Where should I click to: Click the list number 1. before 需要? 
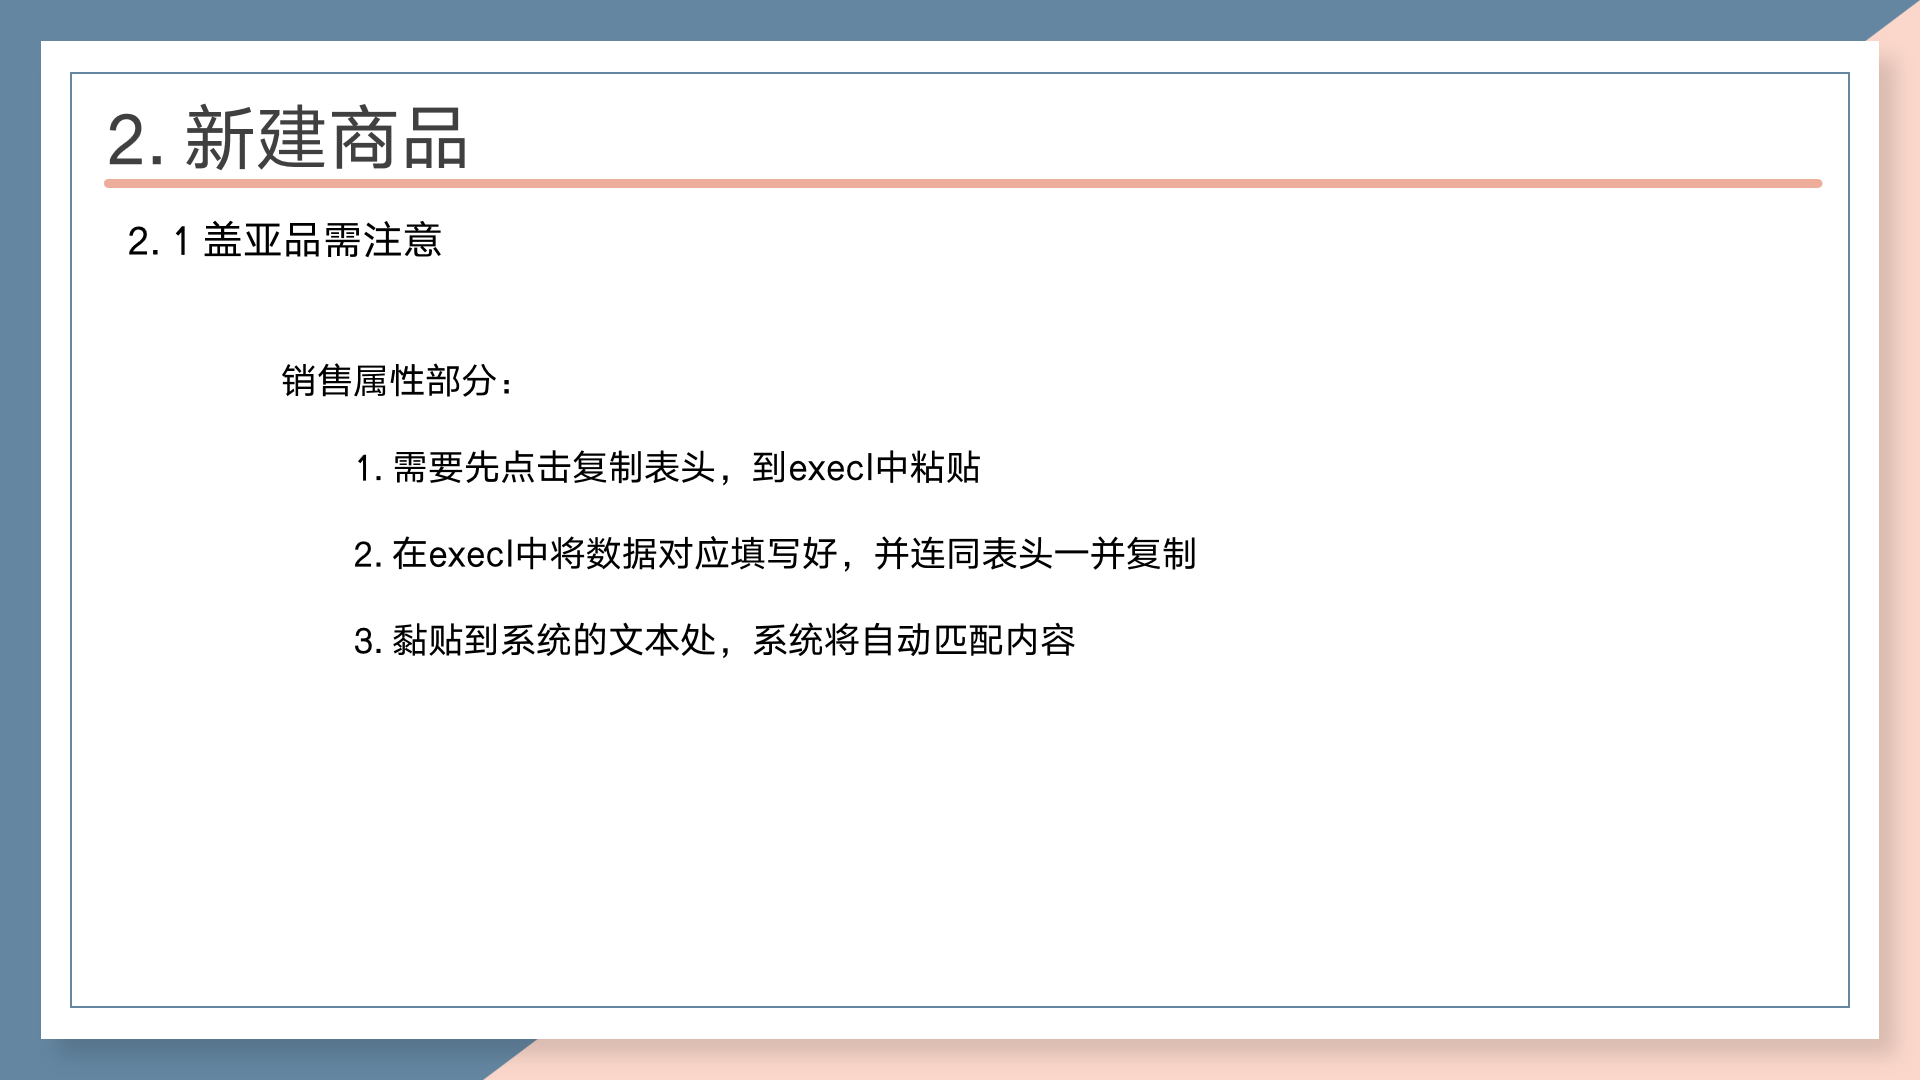(368, 468)
